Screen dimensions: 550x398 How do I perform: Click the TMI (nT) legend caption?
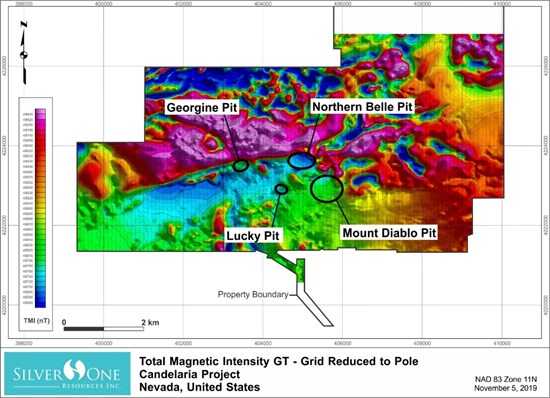point(36,321)
